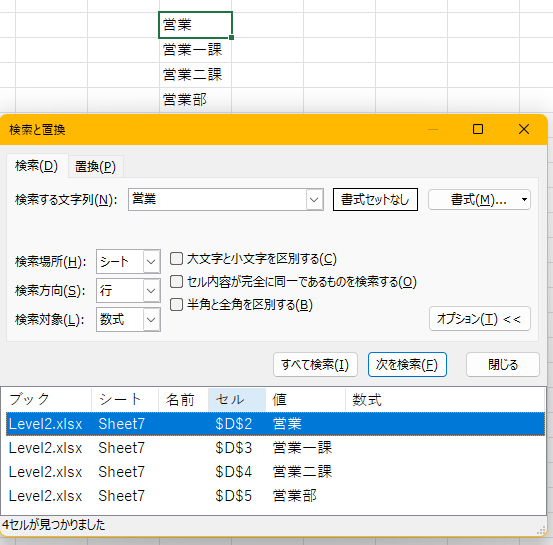Click the selected spreadsheet cell containing 営業
553x545 pixels.
coord(195,25)
